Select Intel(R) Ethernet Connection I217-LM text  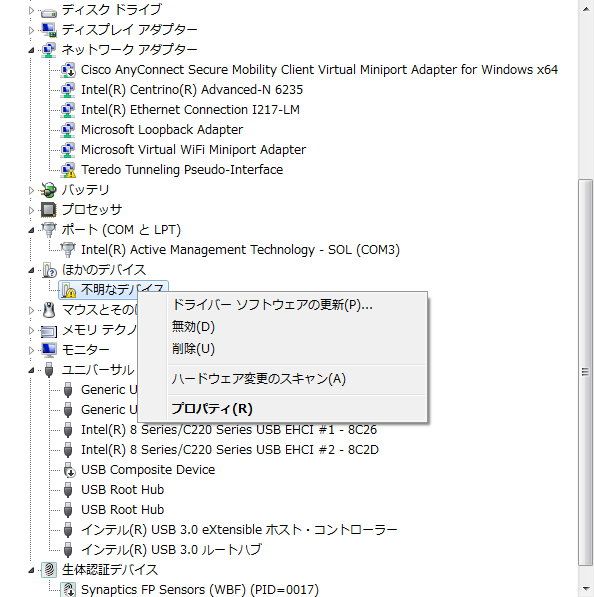(x=190, y=110)
